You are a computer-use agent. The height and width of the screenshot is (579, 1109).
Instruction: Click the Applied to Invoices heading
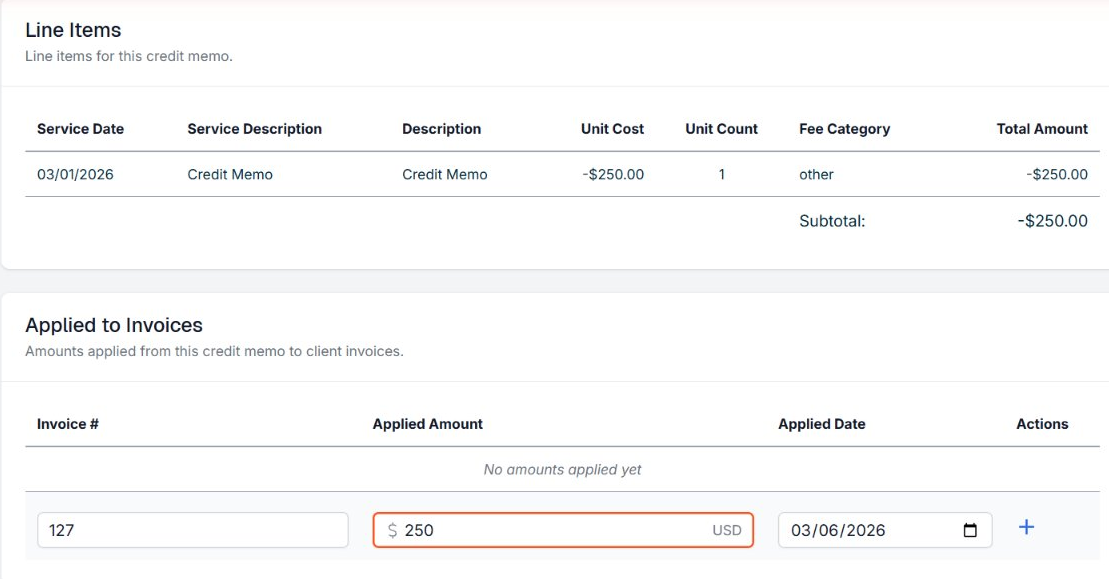114,325
